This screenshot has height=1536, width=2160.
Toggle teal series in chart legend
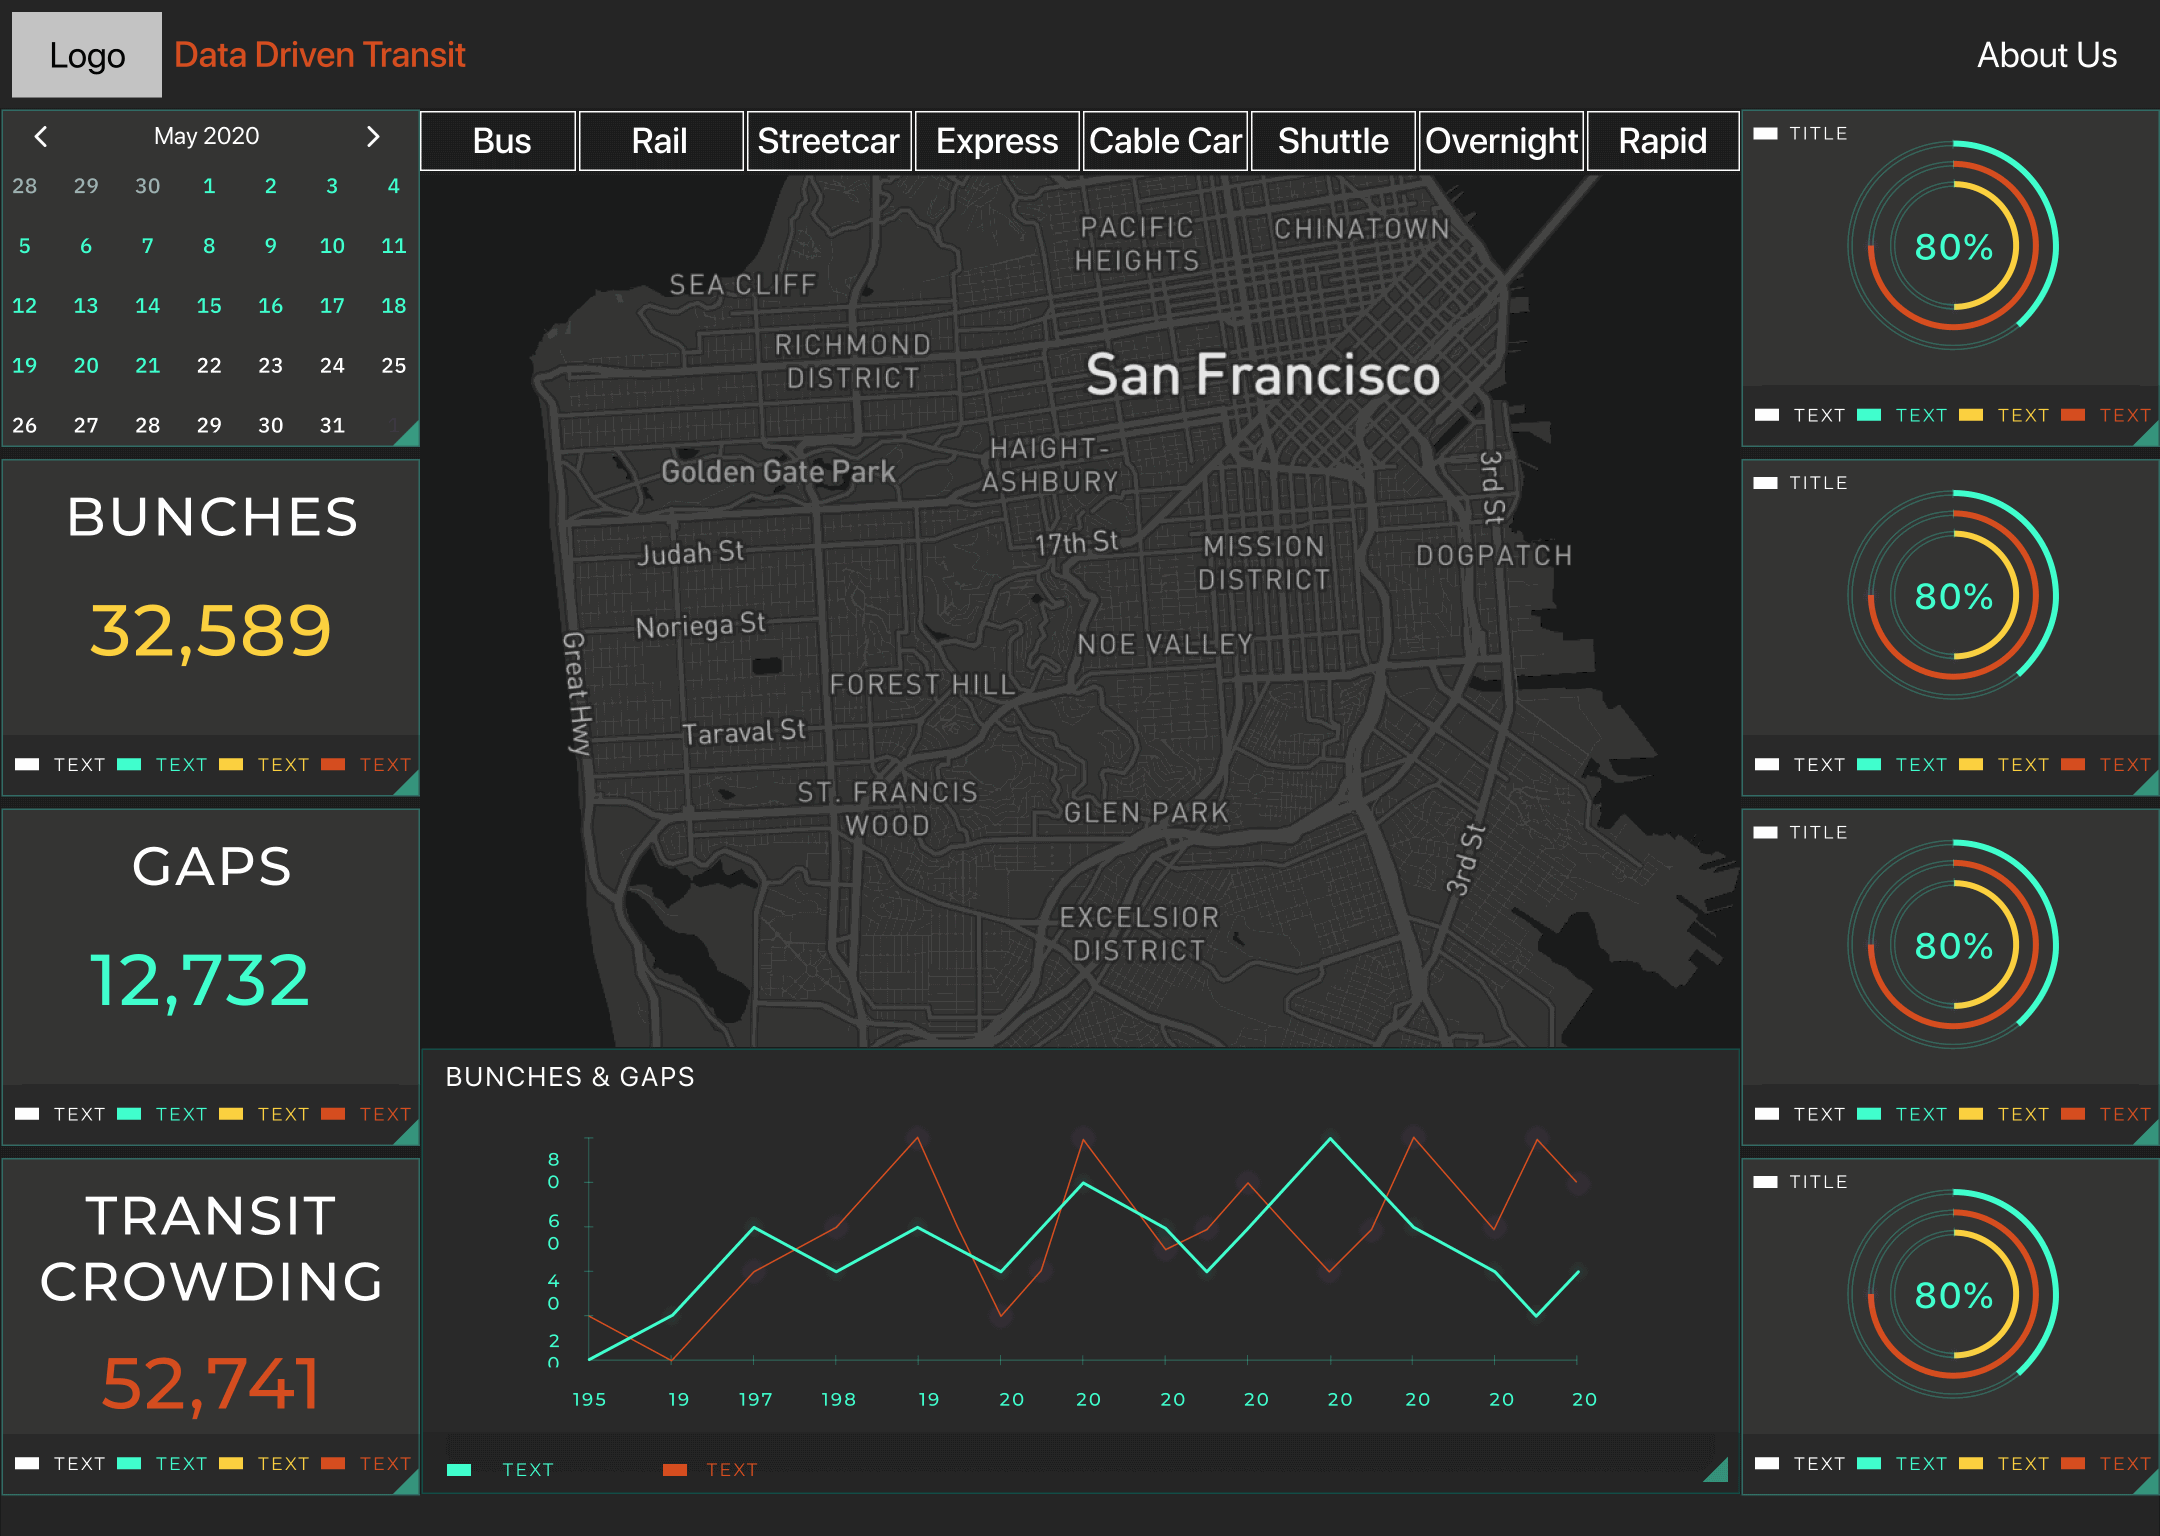(x=460, y=1469)
